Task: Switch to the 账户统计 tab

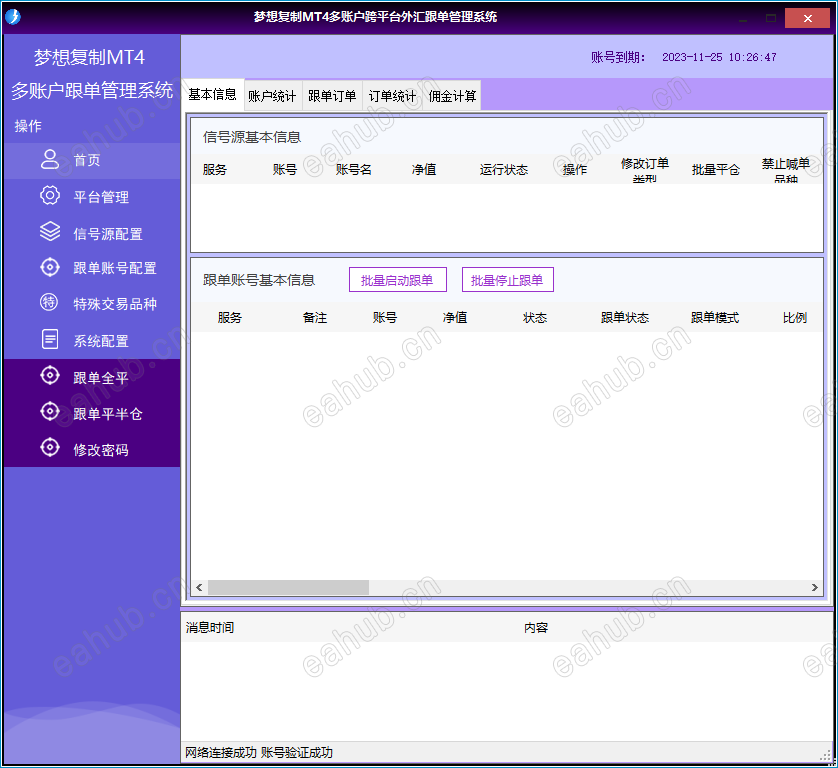Action: [x=273, y=96]
